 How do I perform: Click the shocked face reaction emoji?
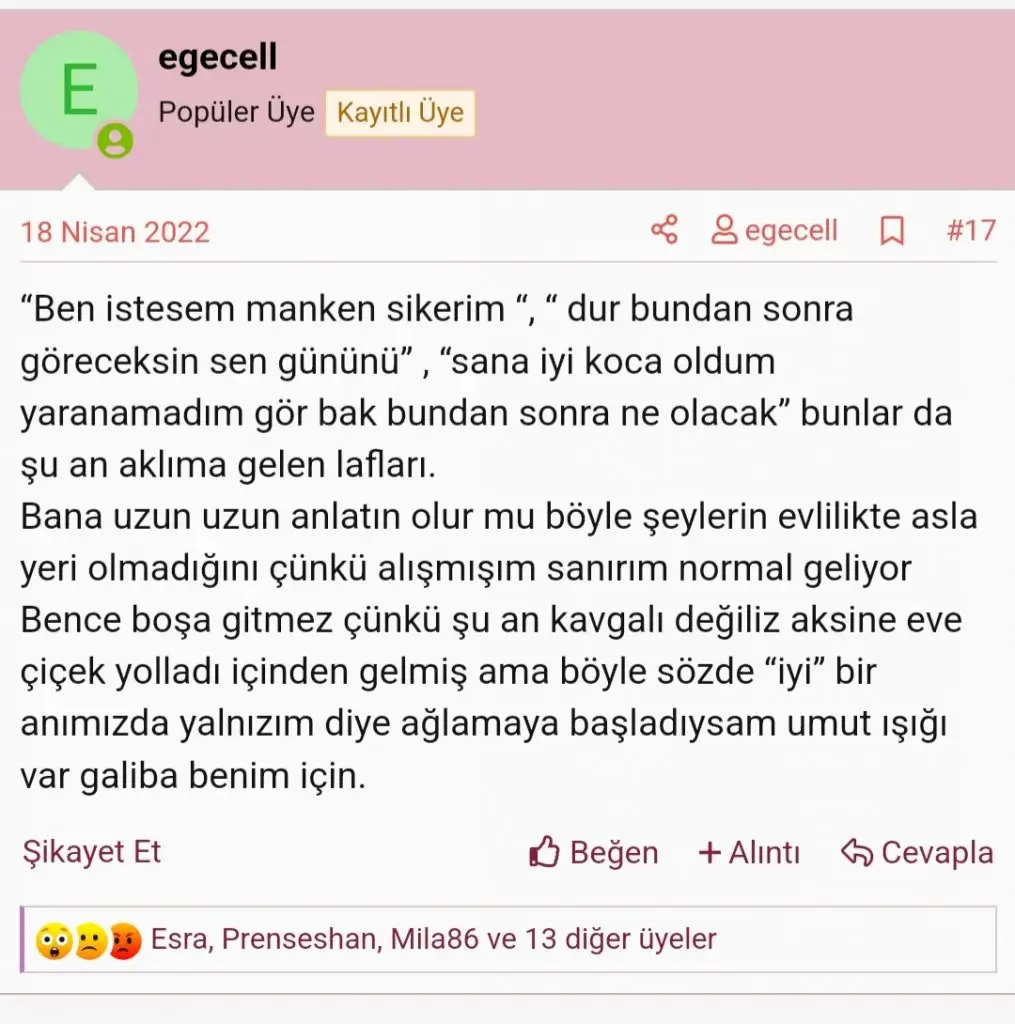[x=54, y=941]
